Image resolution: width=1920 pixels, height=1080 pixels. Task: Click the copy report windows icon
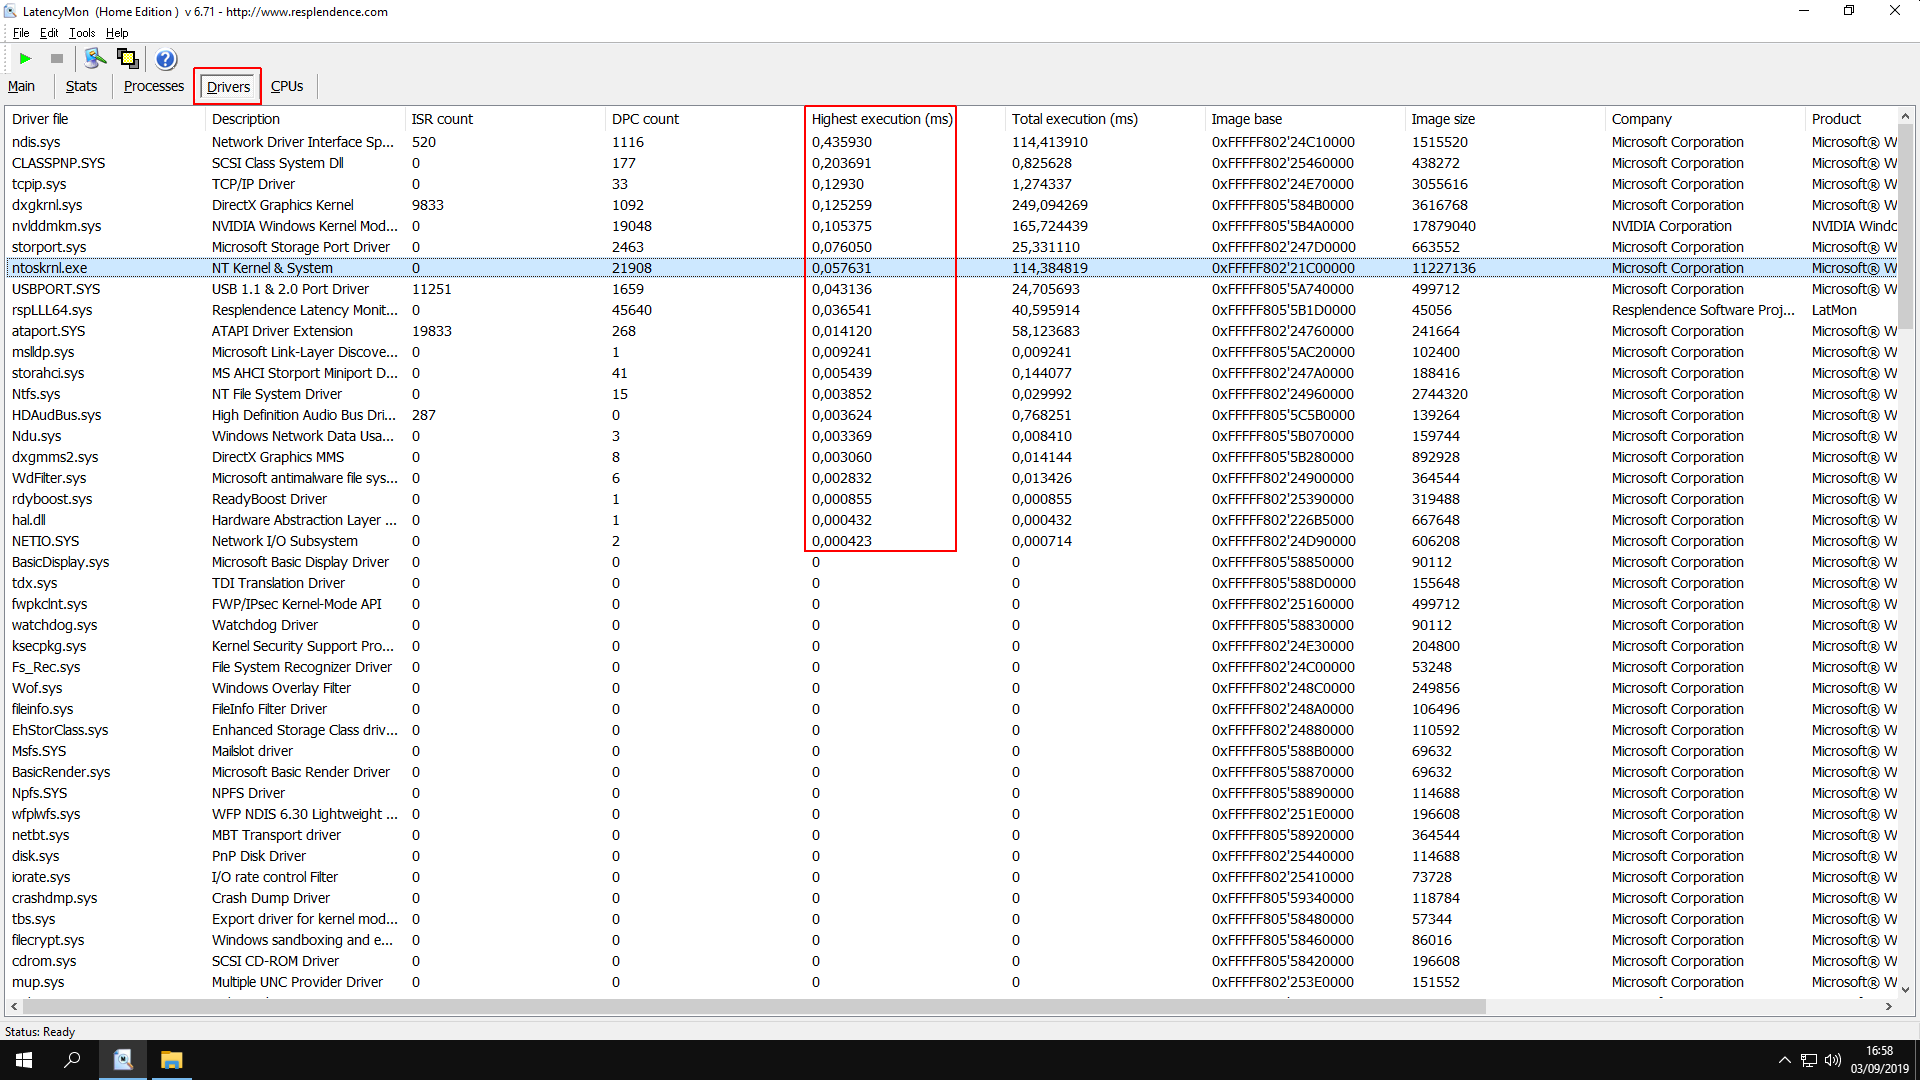(128, 59)
